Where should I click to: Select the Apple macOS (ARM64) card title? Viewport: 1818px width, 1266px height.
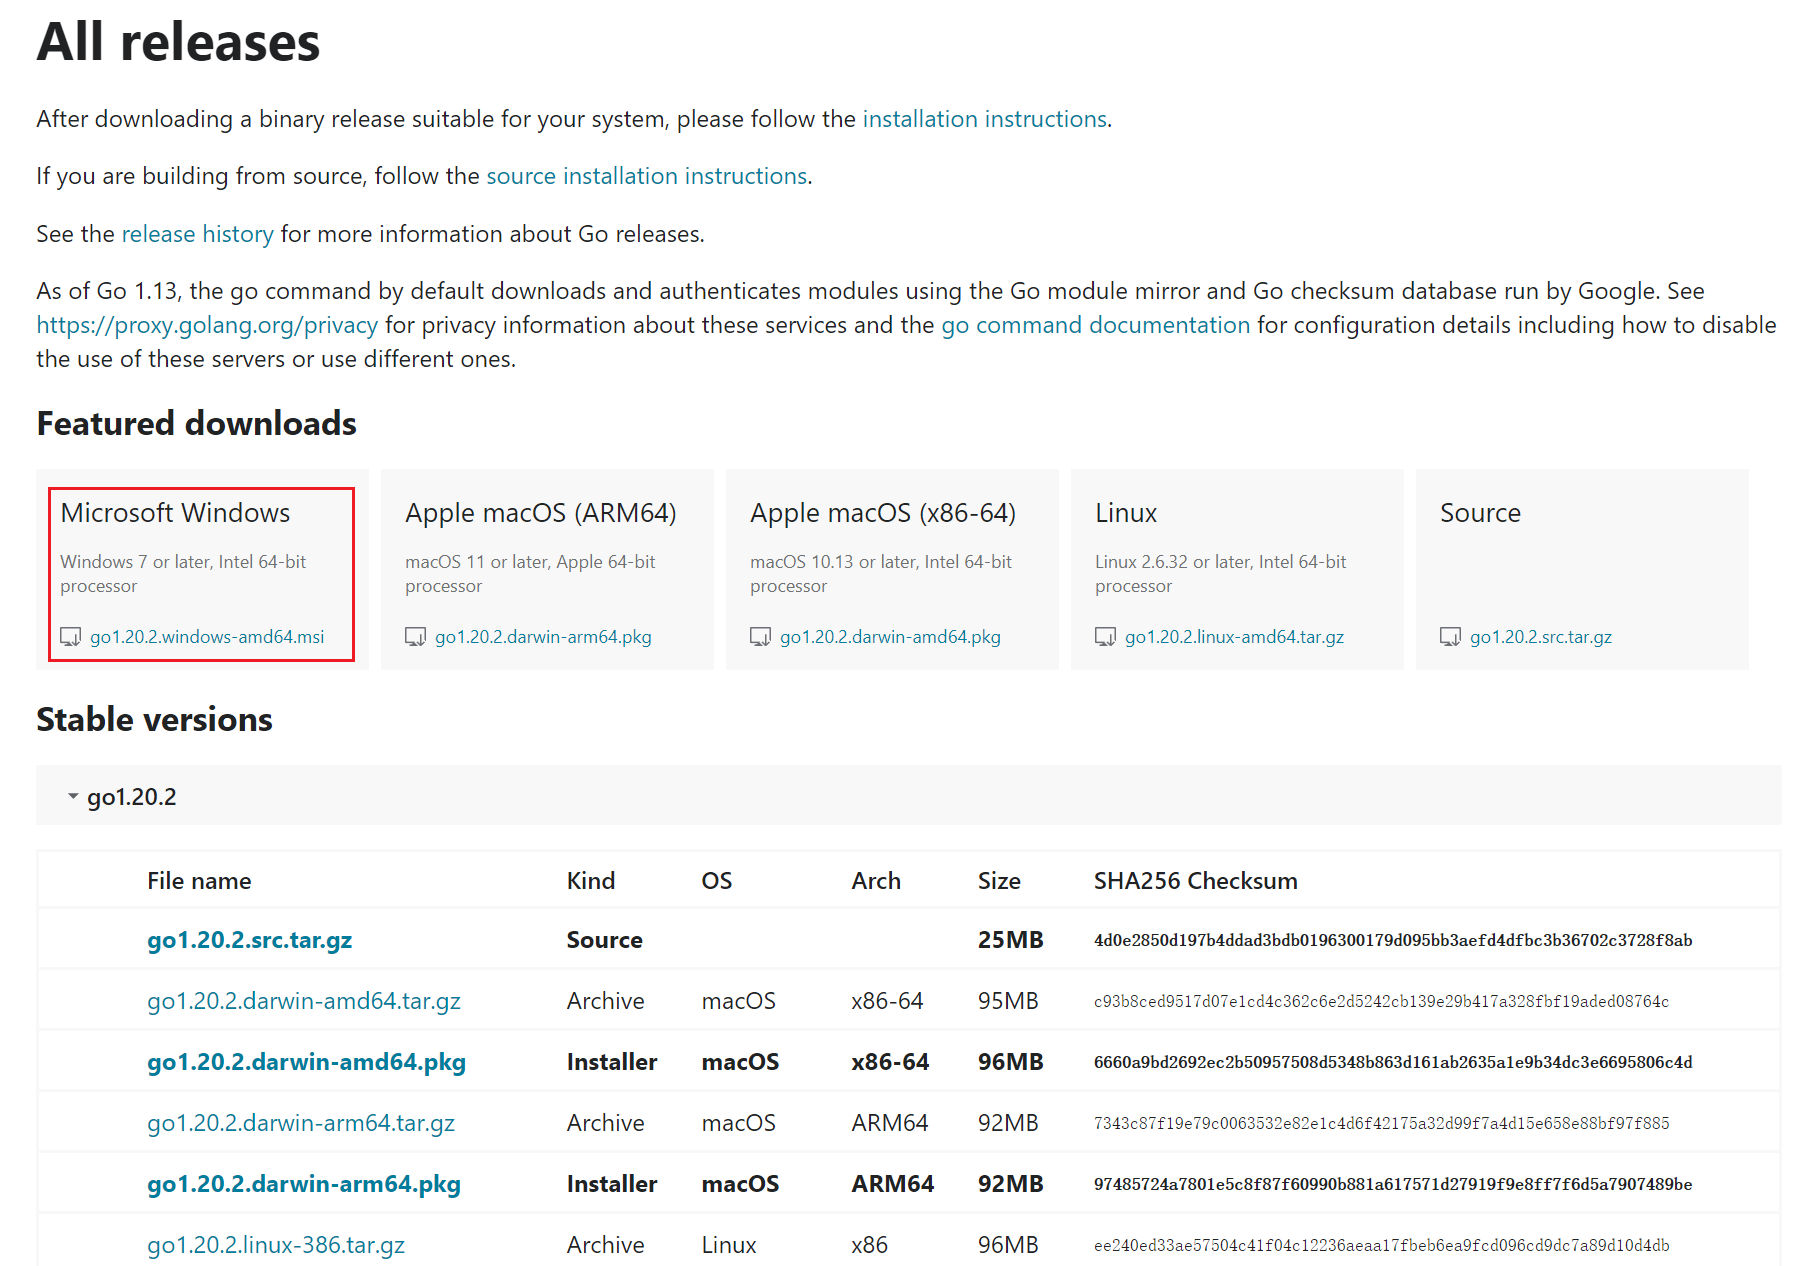(x=541, y=513)
